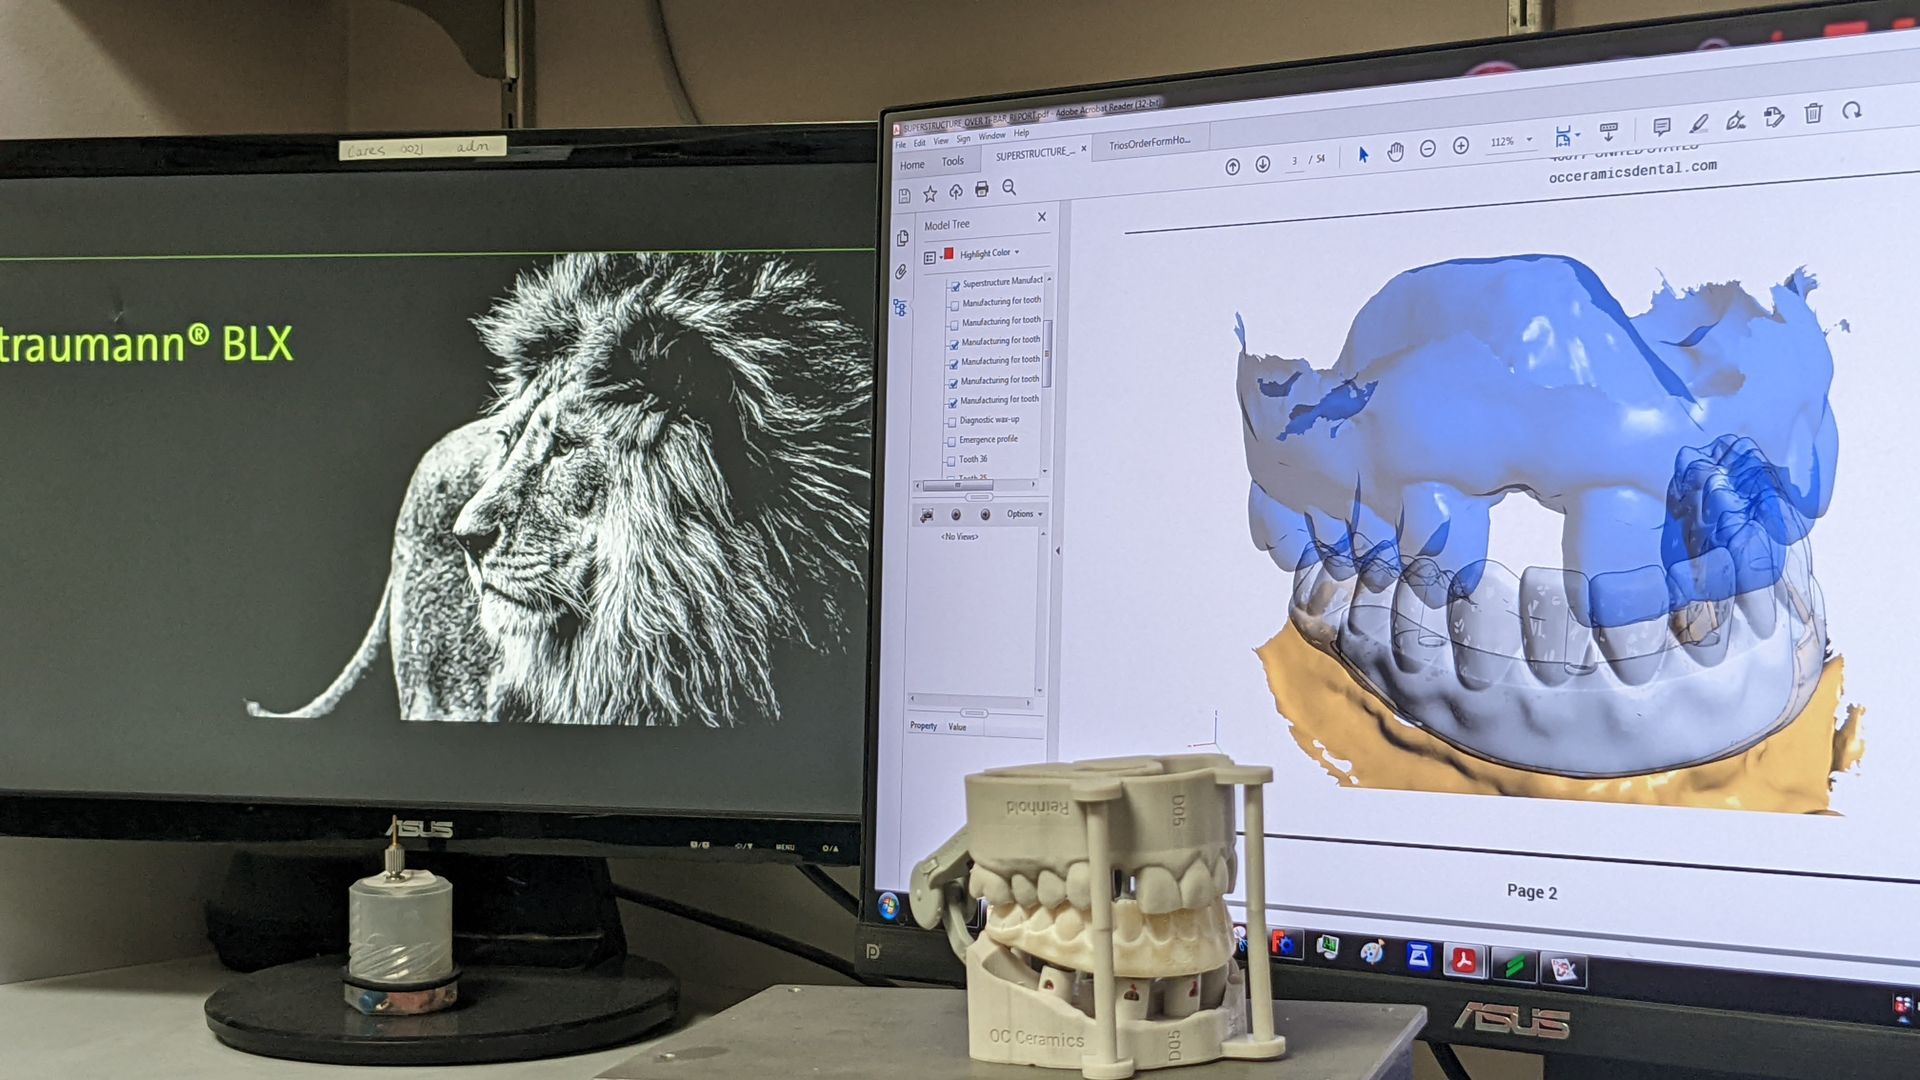Switch to TriosOrderFormHo tab
Image resolution: width=1920 pixels, height=1080 pixels.
(x=1149, y=143)
